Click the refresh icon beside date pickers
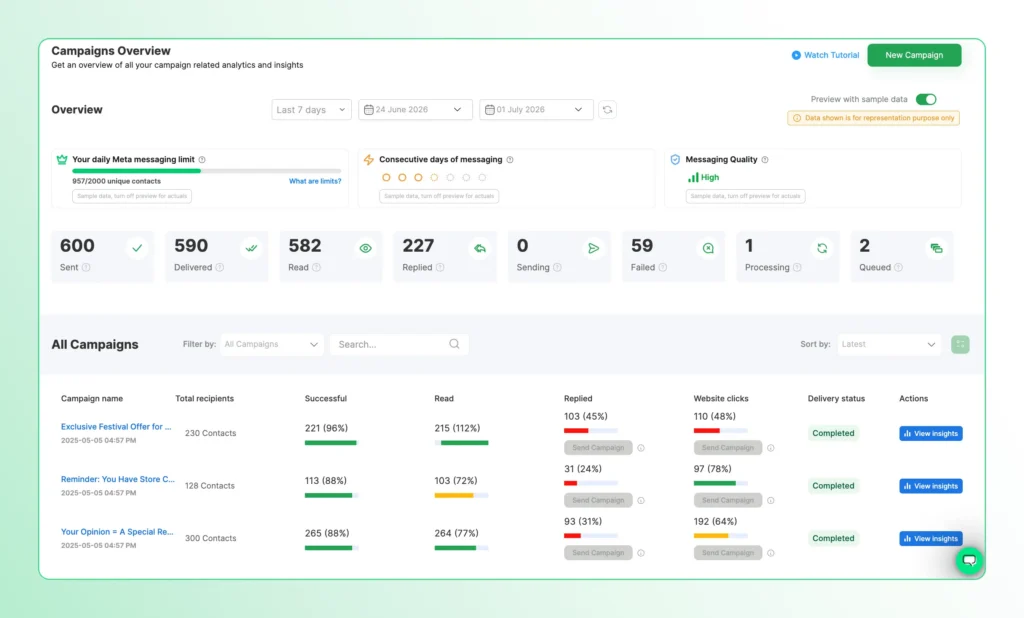 [x=607, y=110]
